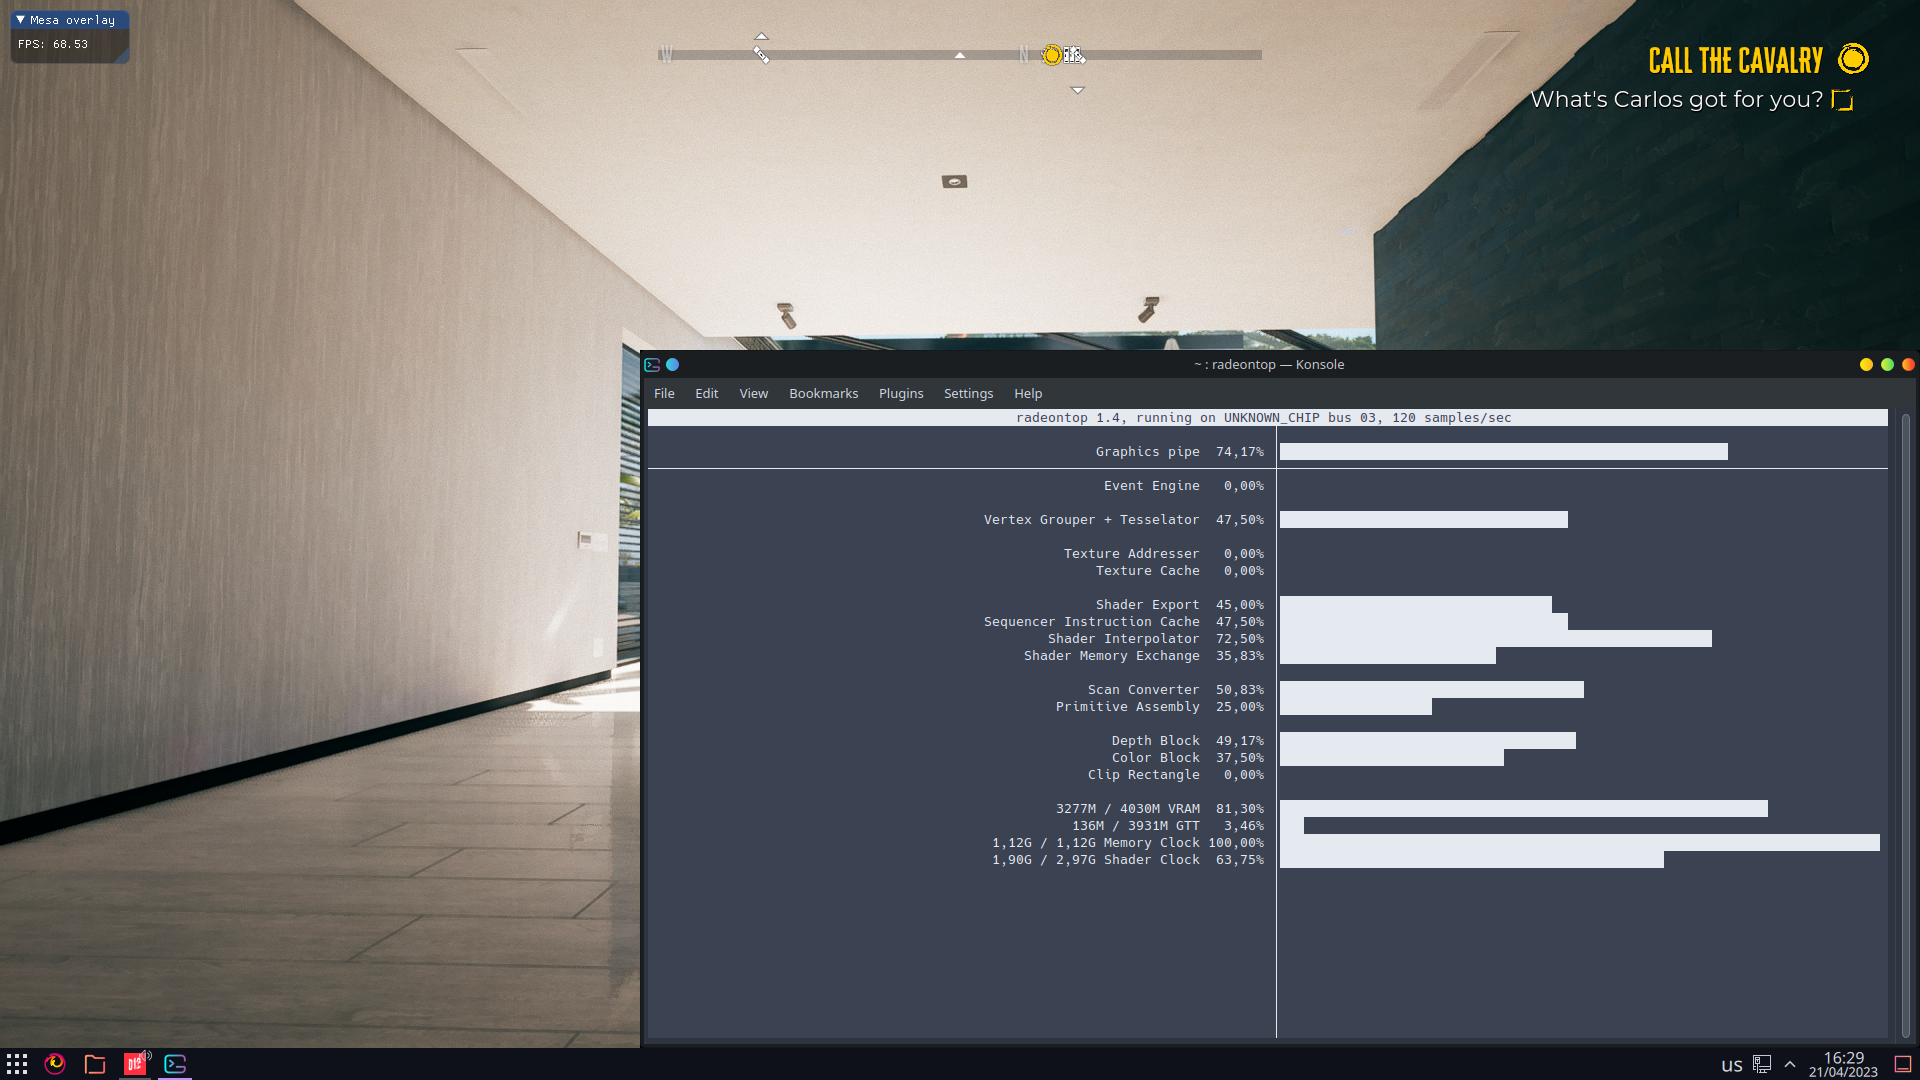Click the wired network tray icon

click(1762, 1064)
